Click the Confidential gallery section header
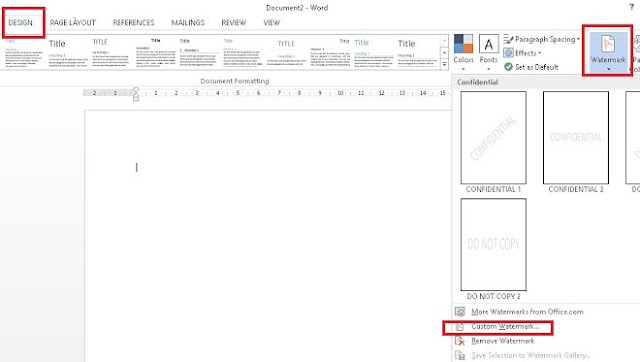The width and height of the screenshot is (640, 362). [477, 82]
